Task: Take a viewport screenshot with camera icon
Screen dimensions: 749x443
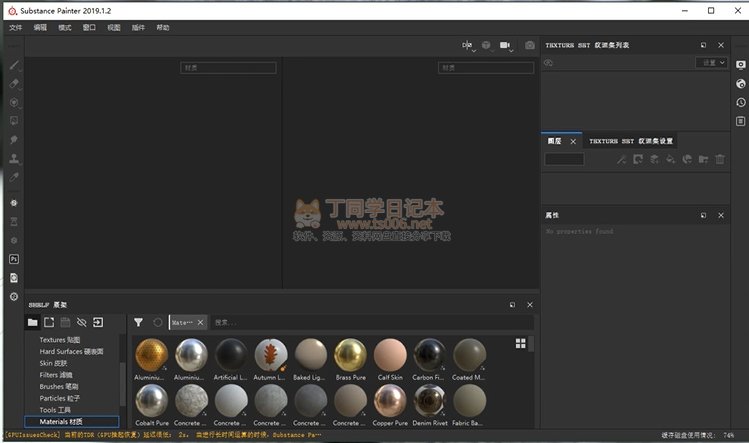Action: point(529,45)
